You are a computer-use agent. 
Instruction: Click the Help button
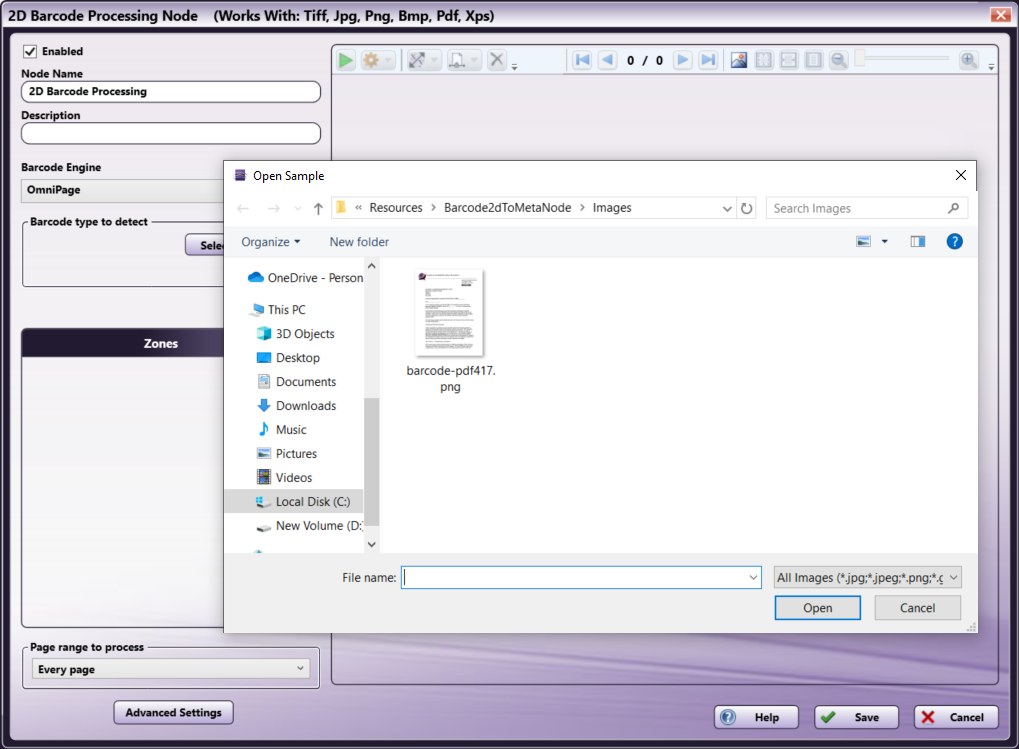(756, 717)
